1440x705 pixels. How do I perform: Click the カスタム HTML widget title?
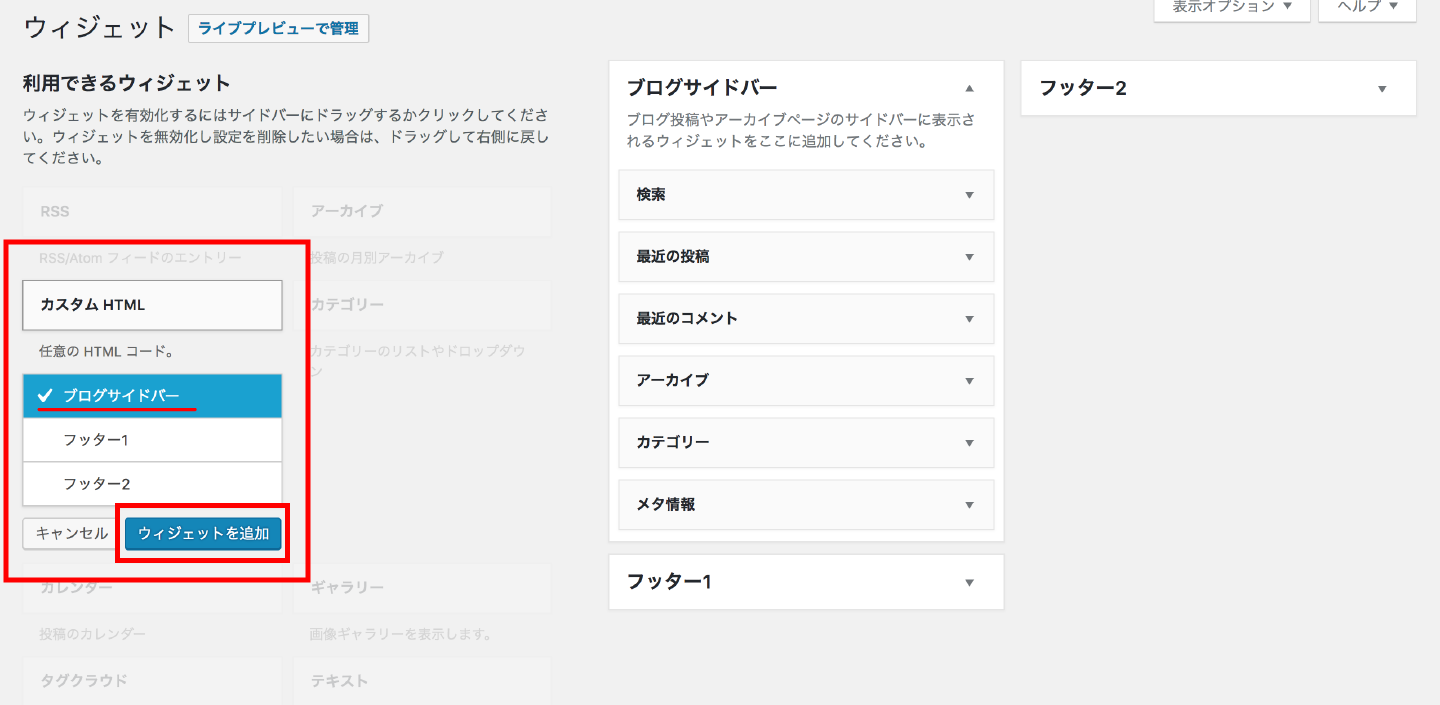152,305
